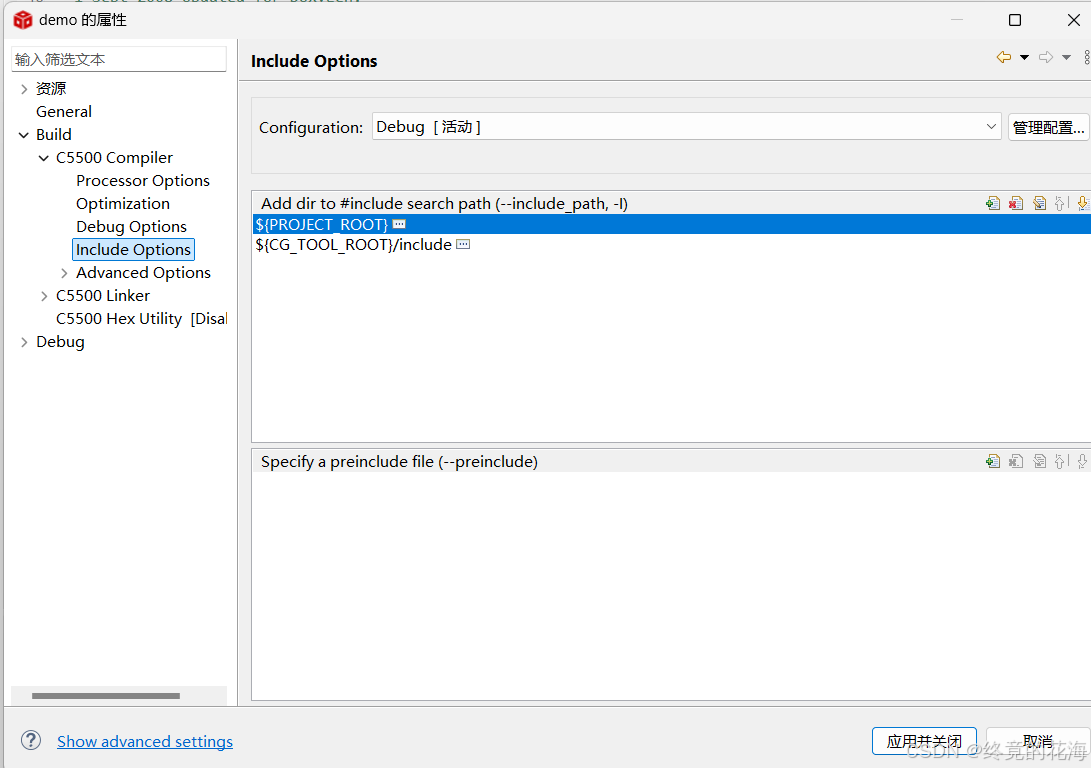Click browse ellipsis next to ${CG_TOOL_ROOT}/include
The height and width of the screenshot is (768, 1091).
pyautogui.click(x=463, y=244)
